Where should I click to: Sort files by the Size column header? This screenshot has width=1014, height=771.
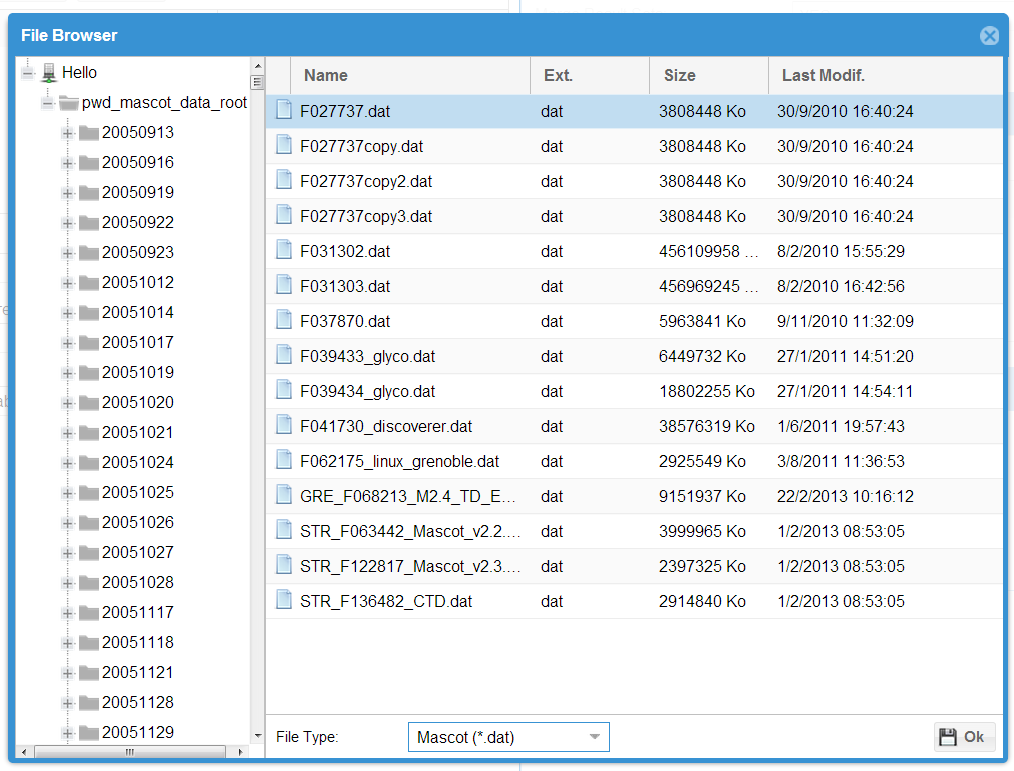679,75
